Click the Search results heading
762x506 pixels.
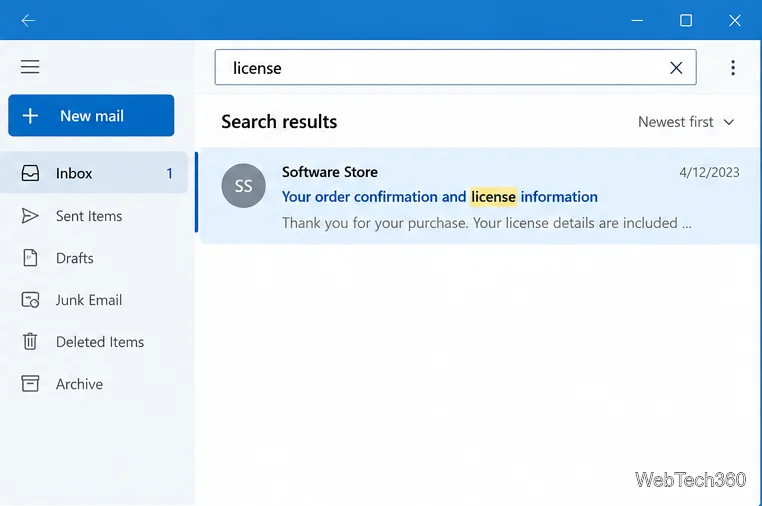tap(279, 122)
